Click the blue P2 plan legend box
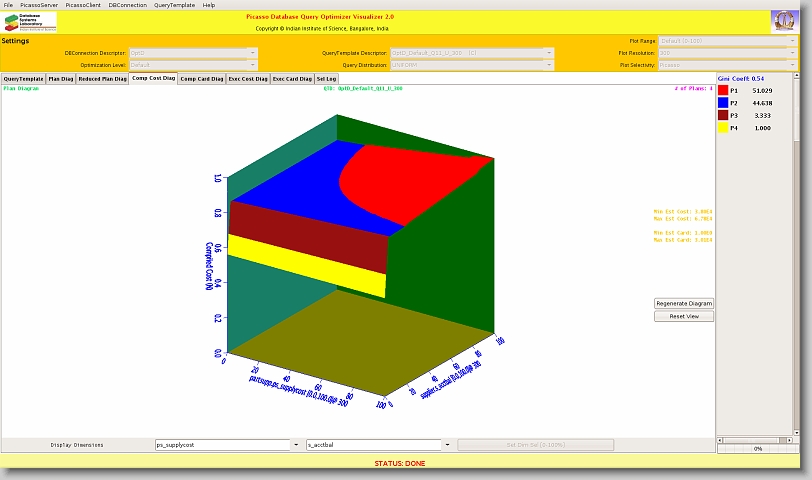This screenshot has height=480, width=812. click(x=723, y=103)
